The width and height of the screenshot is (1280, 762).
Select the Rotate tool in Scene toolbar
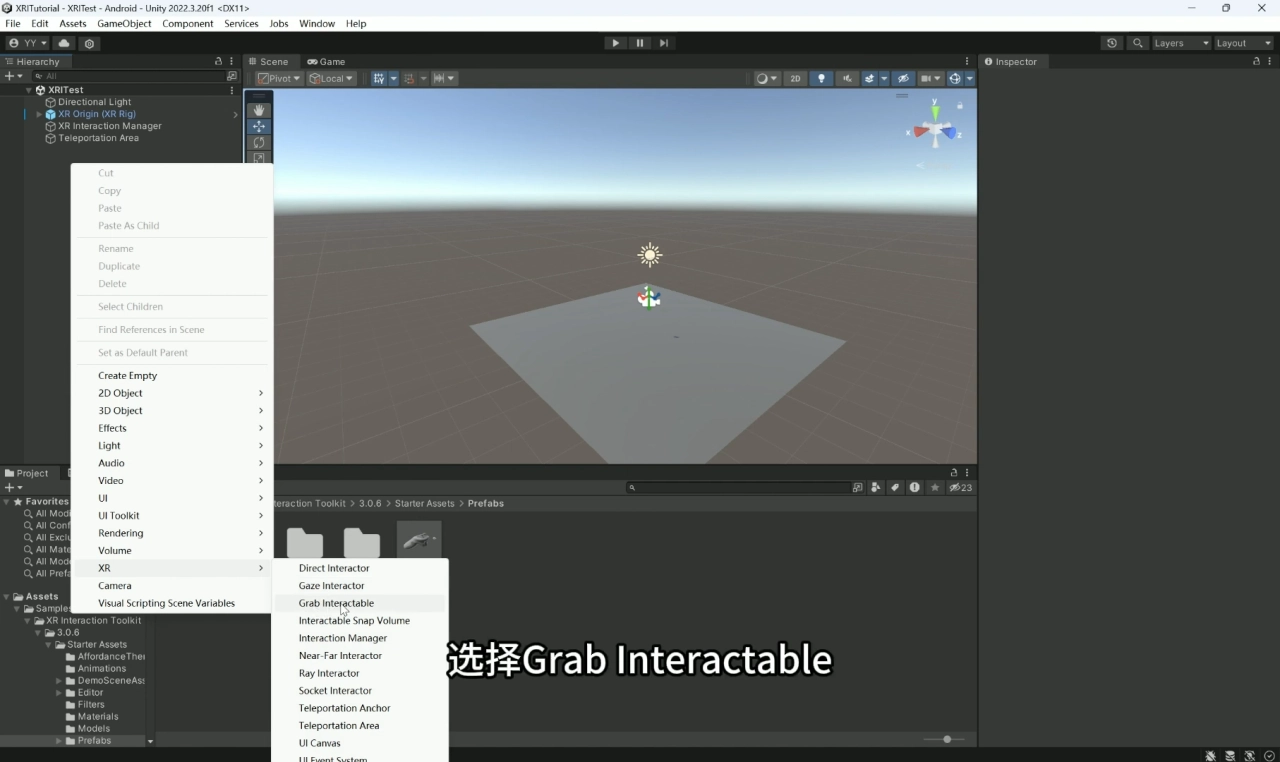click(259, 143)
